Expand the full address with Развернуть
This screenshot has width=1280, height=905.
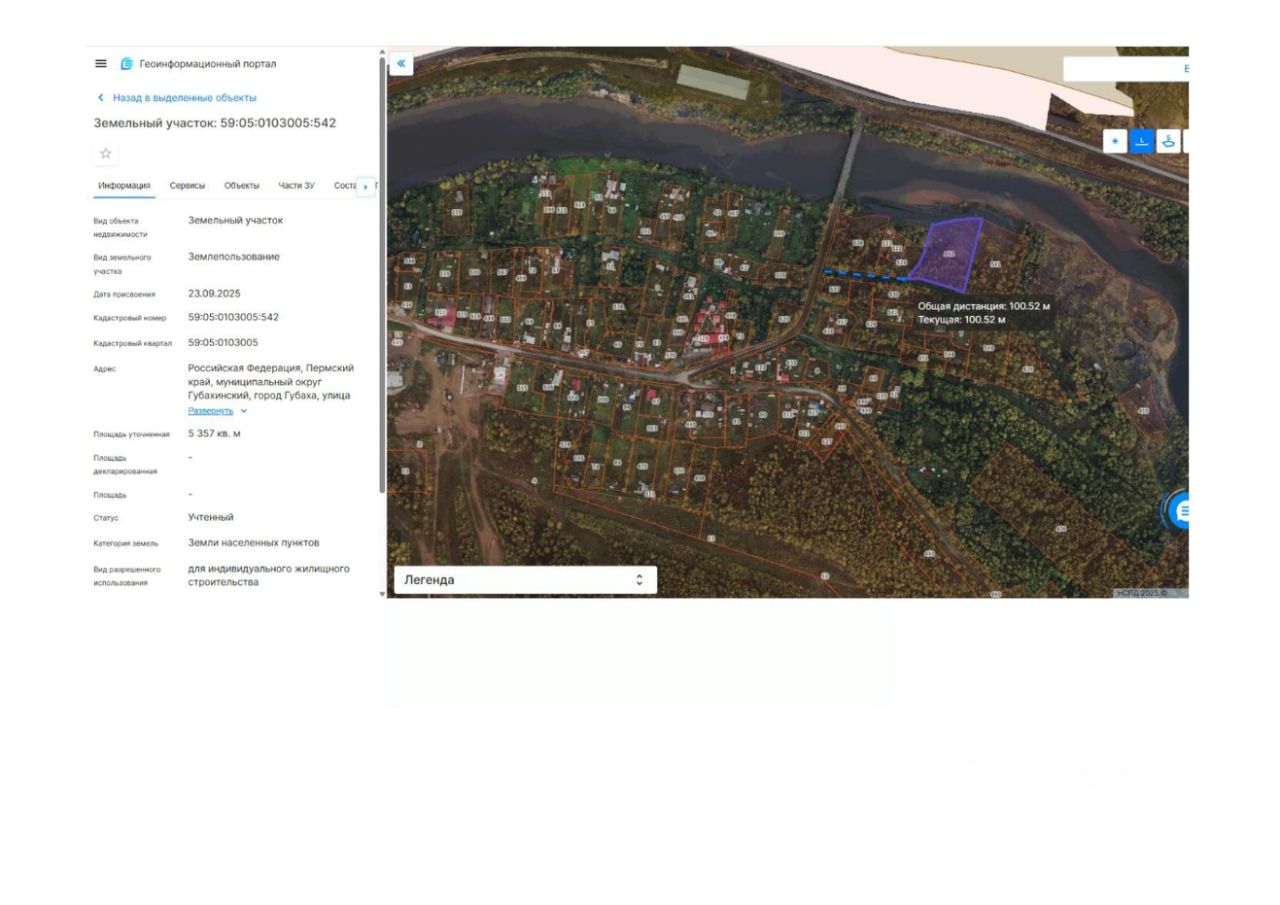217,411
